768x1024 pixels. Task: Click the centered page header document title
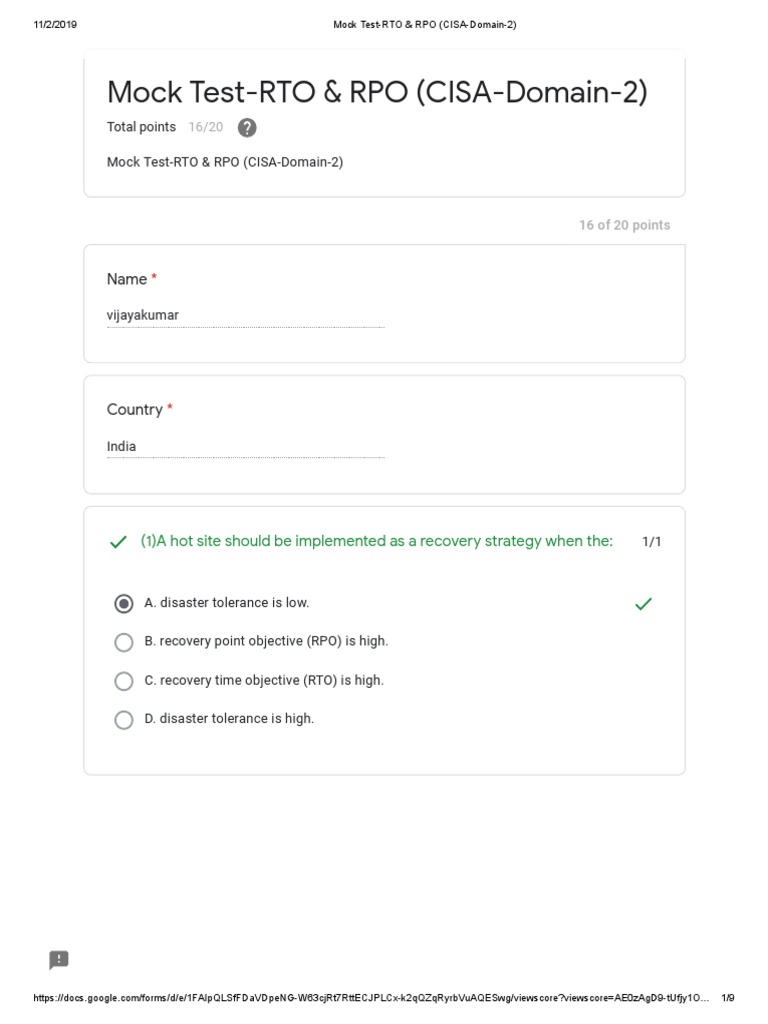[424, 25]
